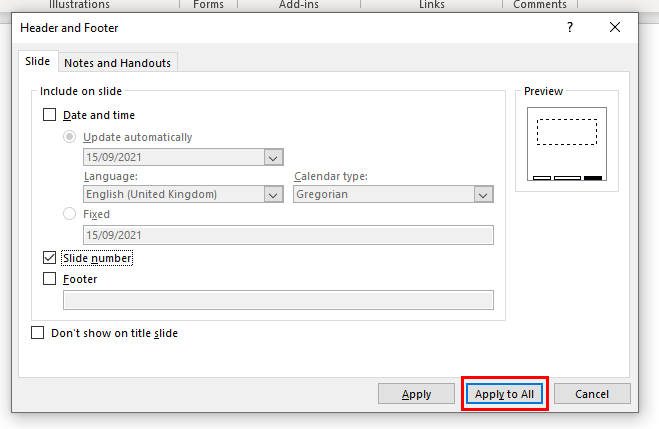The image size is (659, 429).
Task: Click the Apply button
Action: pos(416,394)
